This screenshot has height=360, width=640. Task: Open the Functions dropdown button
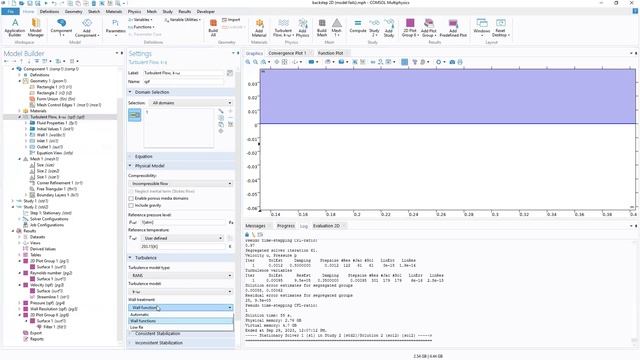pyautogui.click(x=141, y=27)
